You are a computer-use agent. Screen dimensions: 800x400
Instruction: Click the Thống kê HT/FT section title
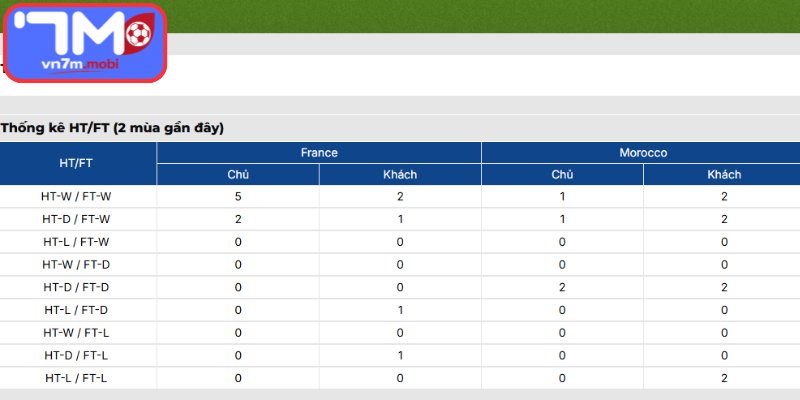tap(112, 129)
